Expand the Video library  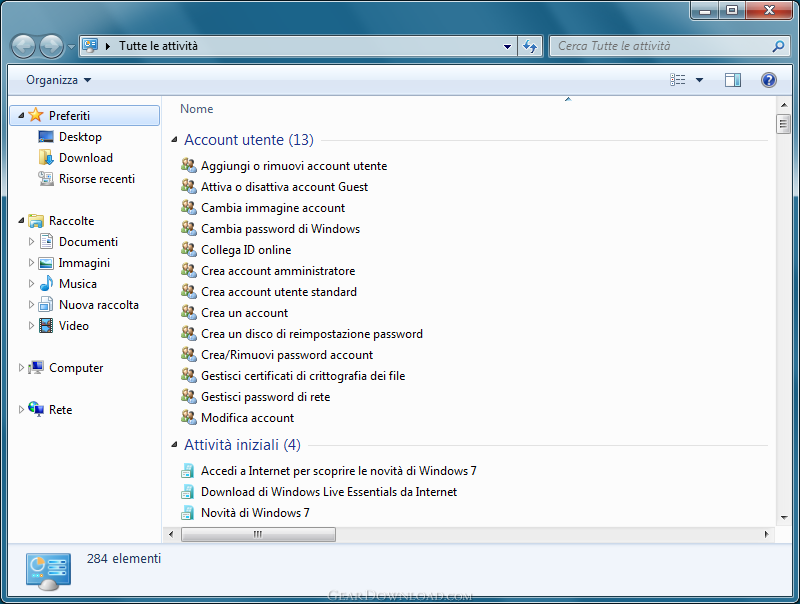(x=31, y=325)
